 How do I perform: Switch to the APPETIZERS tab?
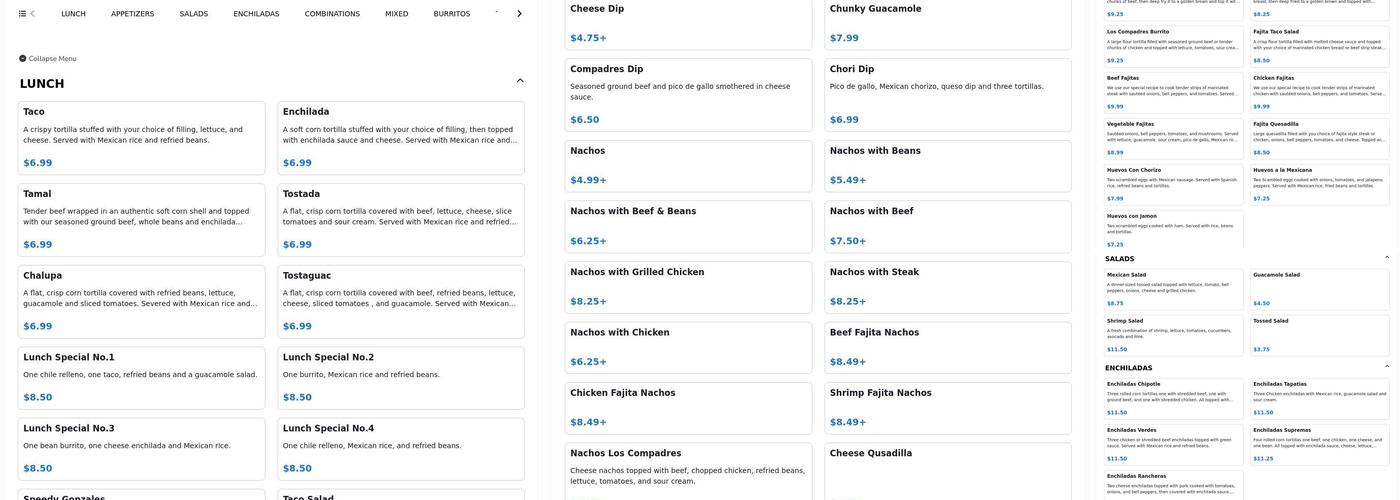click(132, 14)
